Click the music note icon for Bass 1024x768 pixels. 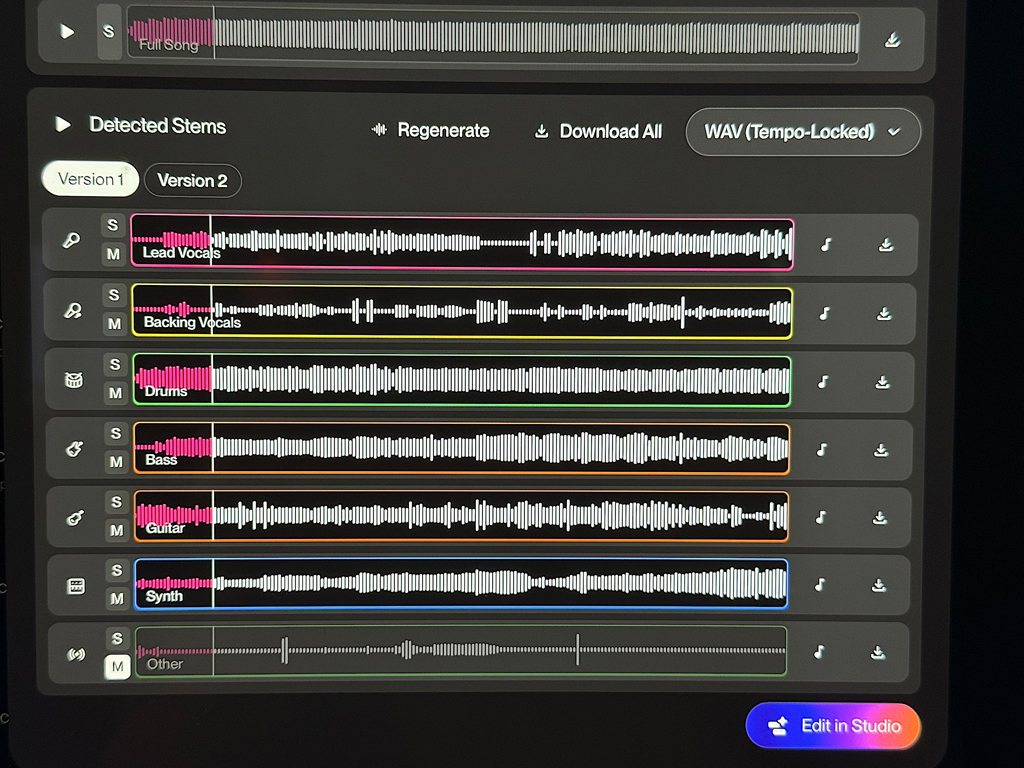click(822, 449)
